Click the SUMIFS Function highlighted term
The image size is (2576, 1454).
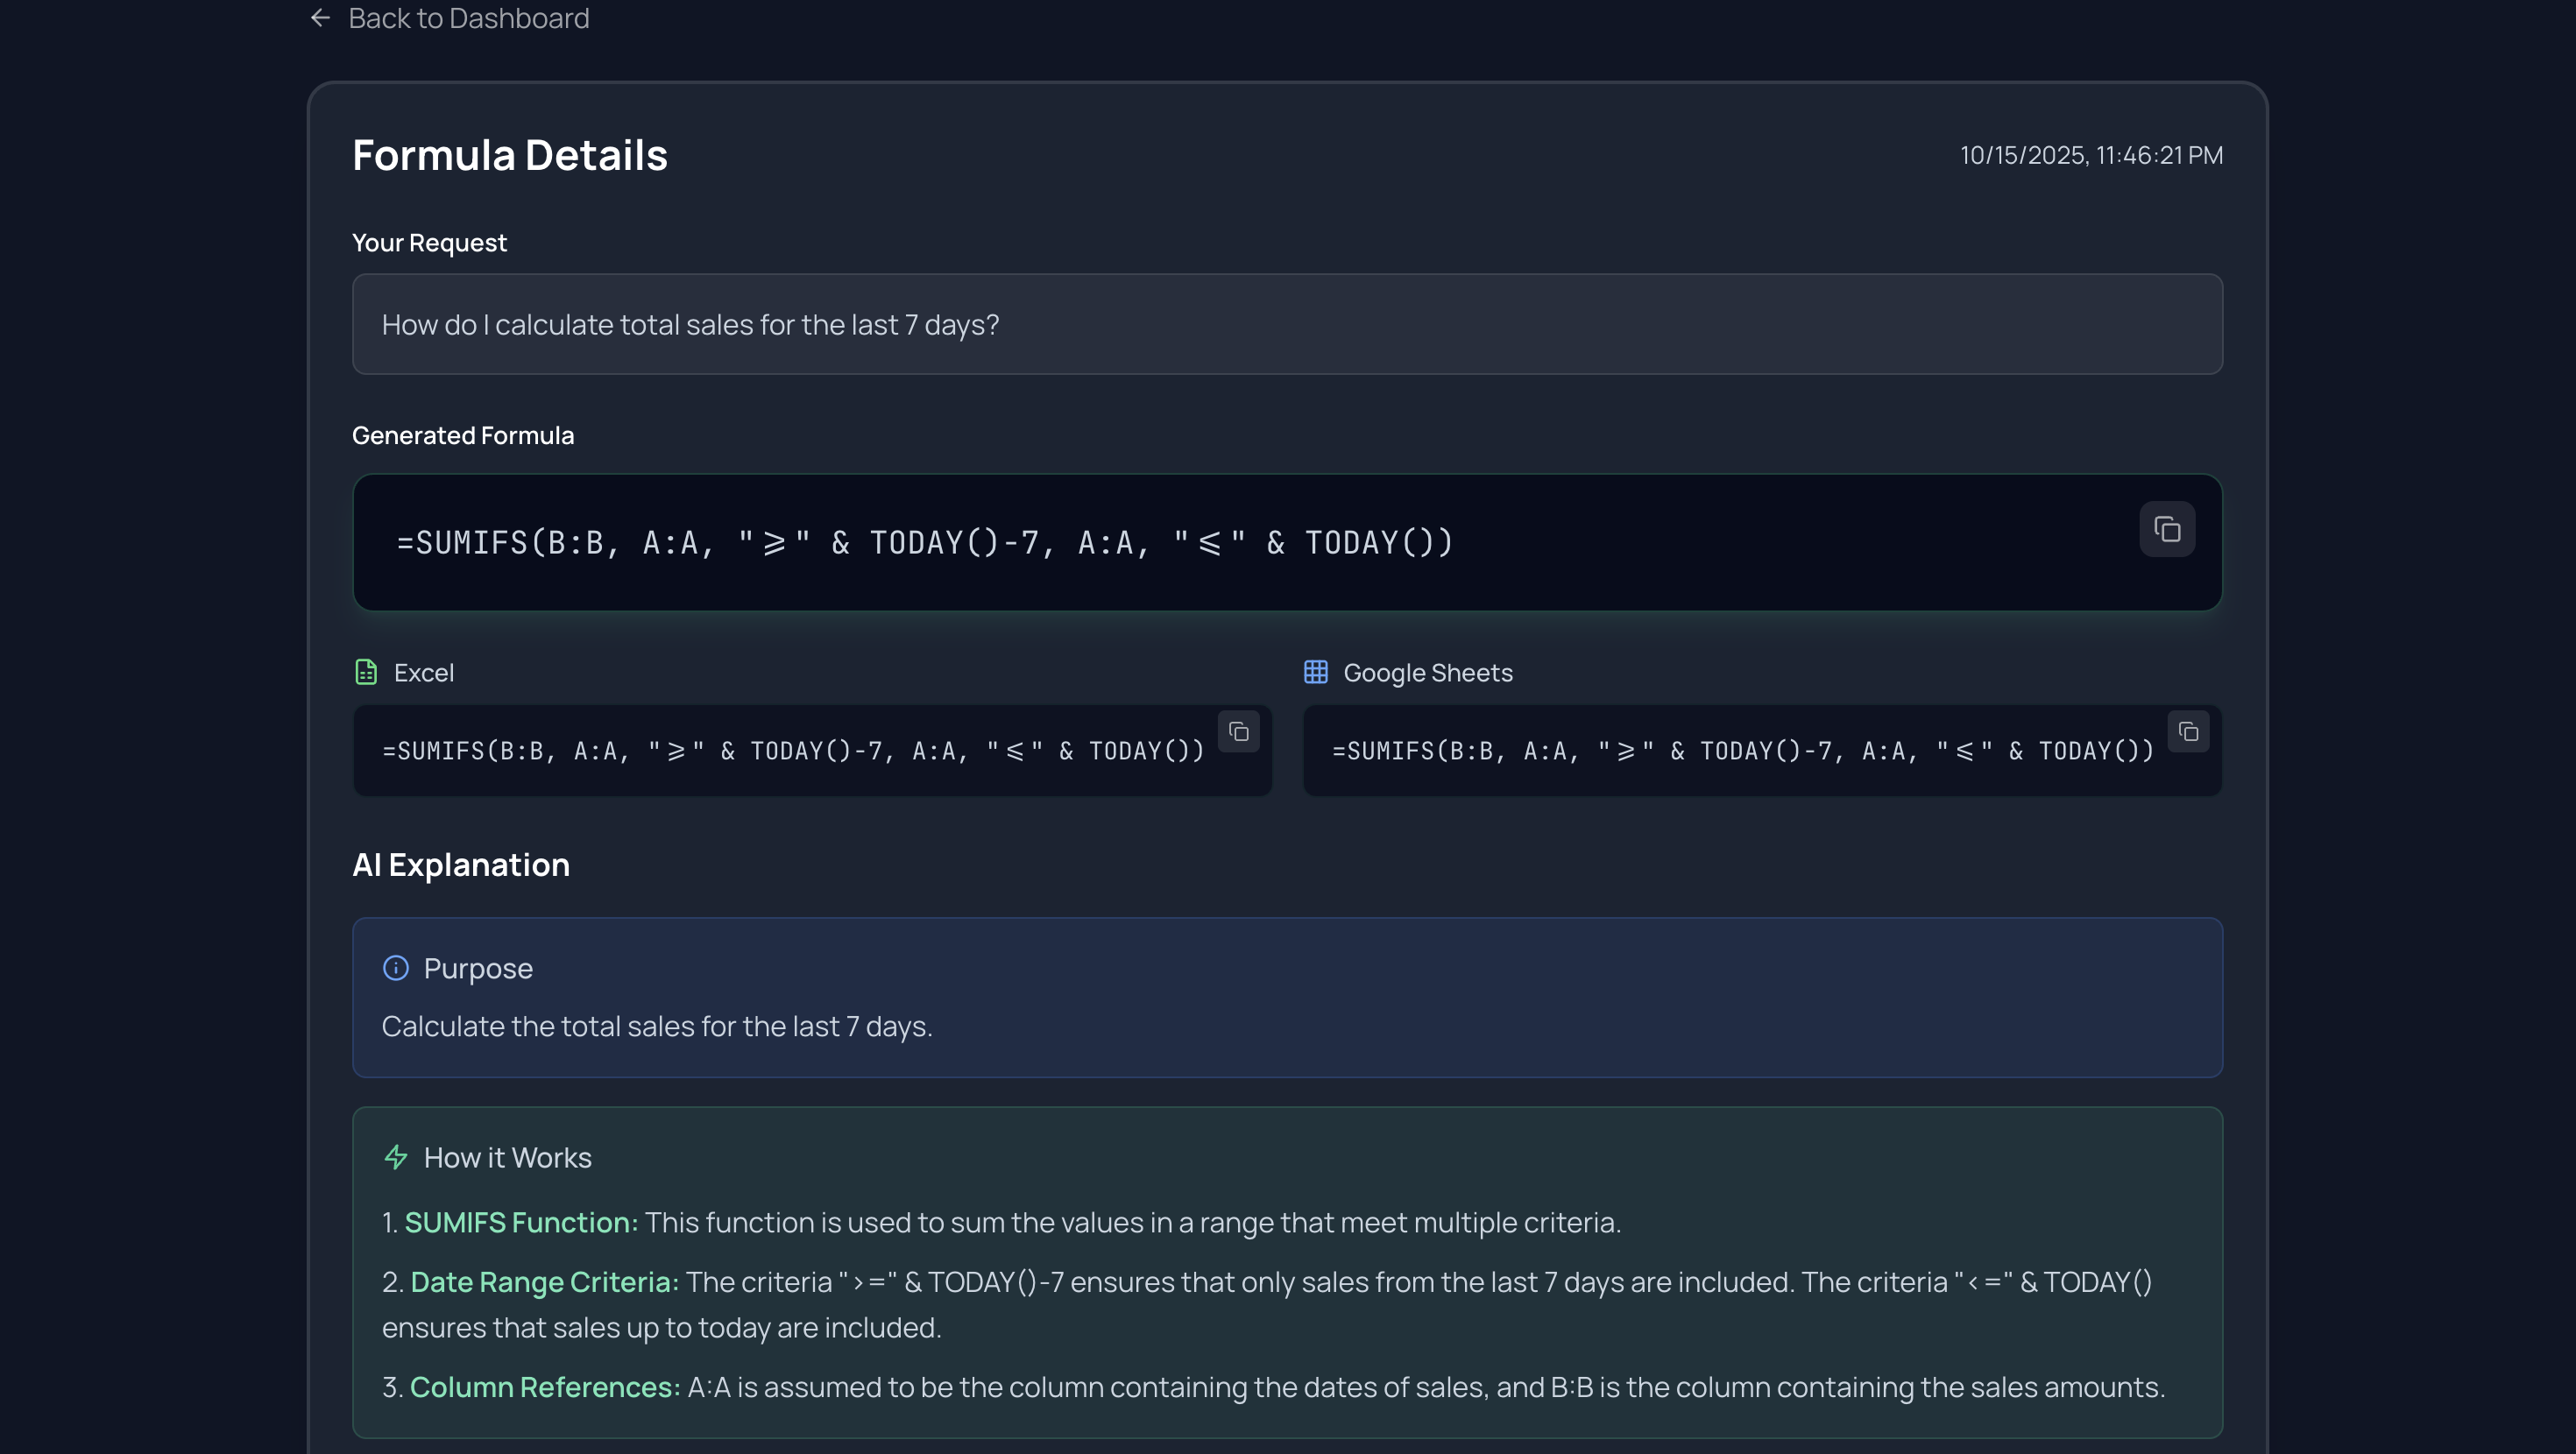pyautogui.click(x=520, y=1222)
